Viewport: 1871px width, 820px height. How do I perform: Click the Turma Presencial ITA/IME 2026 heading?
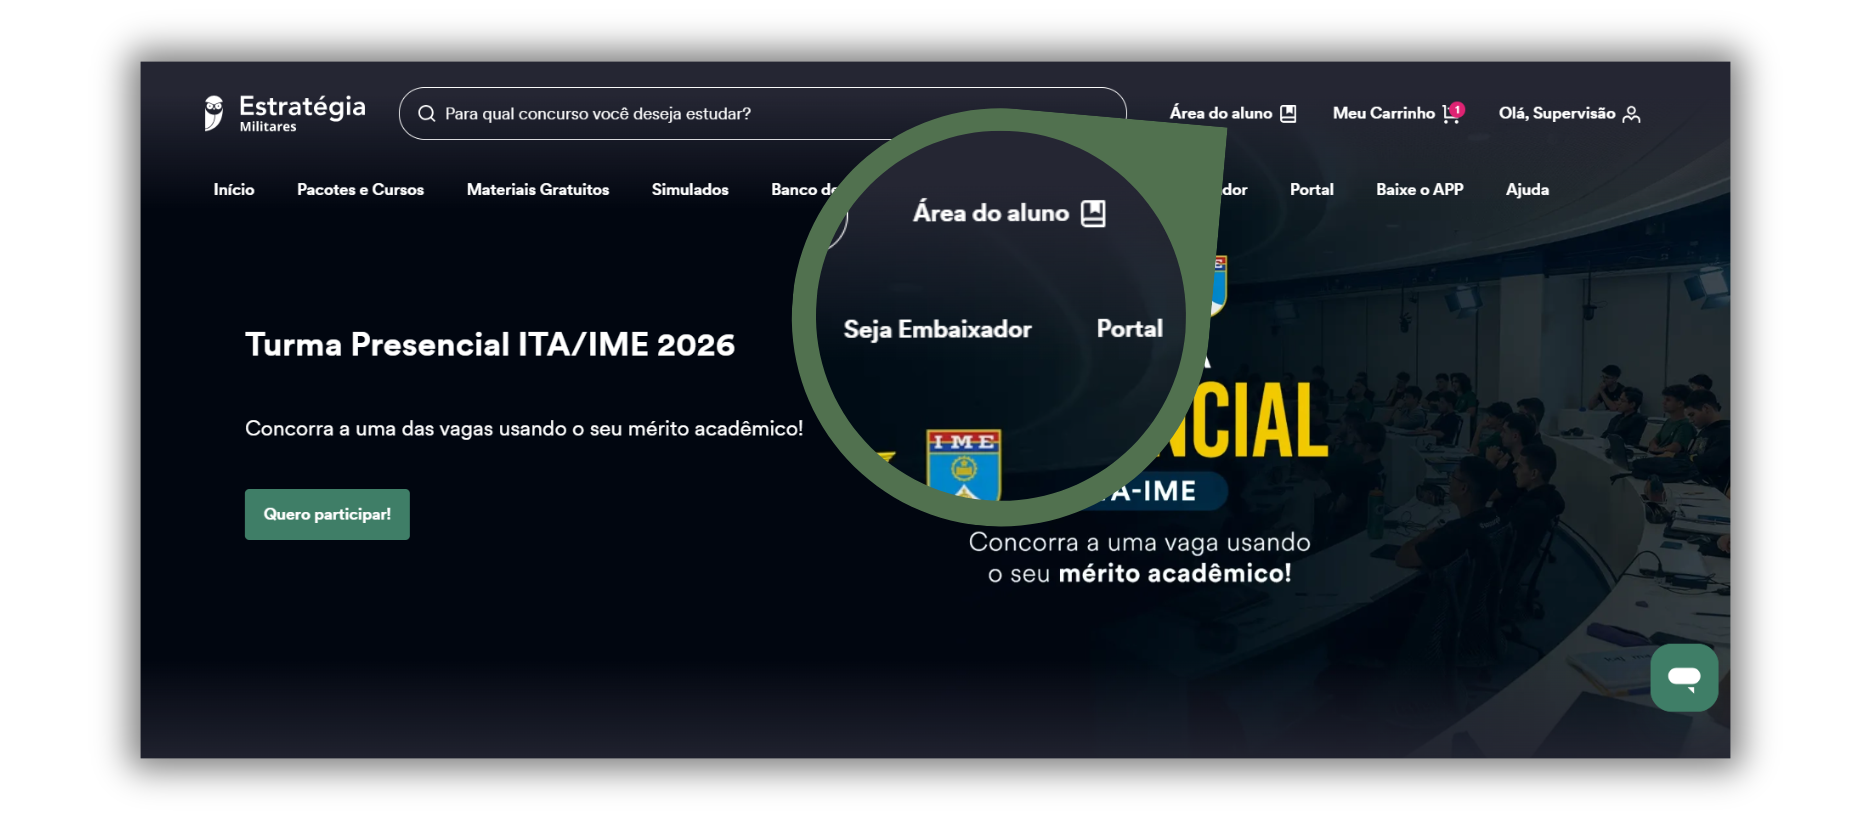pos(490,345)
